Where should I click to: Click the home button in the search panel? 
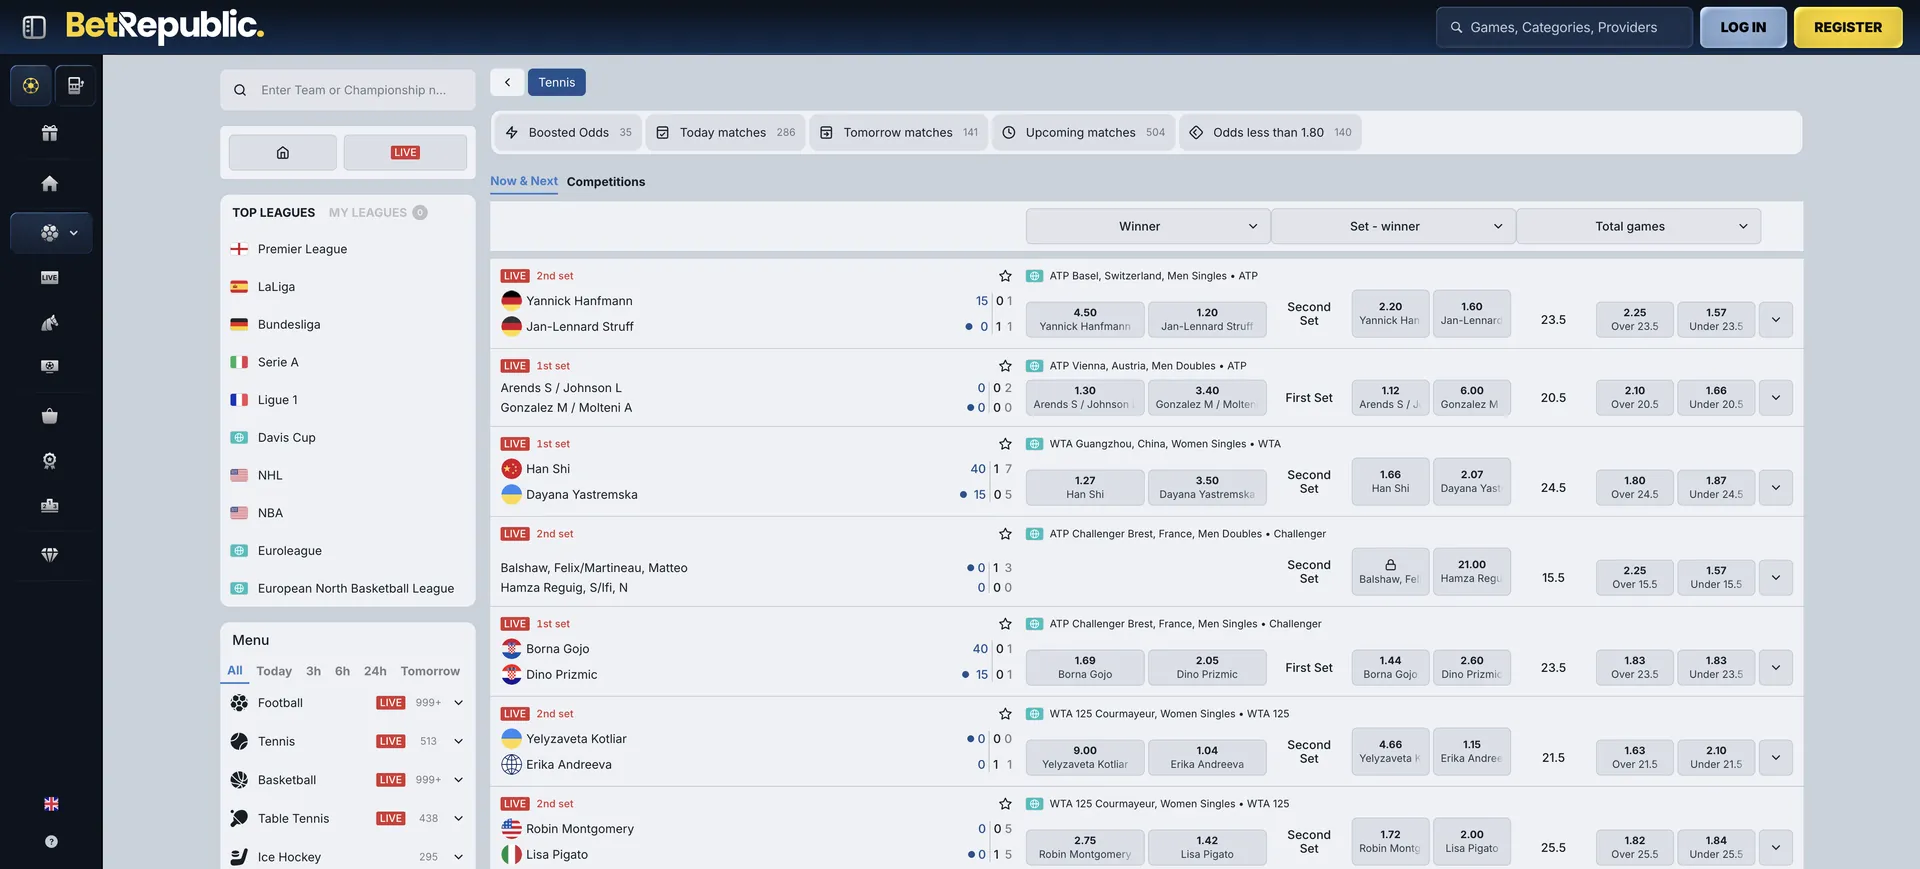click(283, 153)
